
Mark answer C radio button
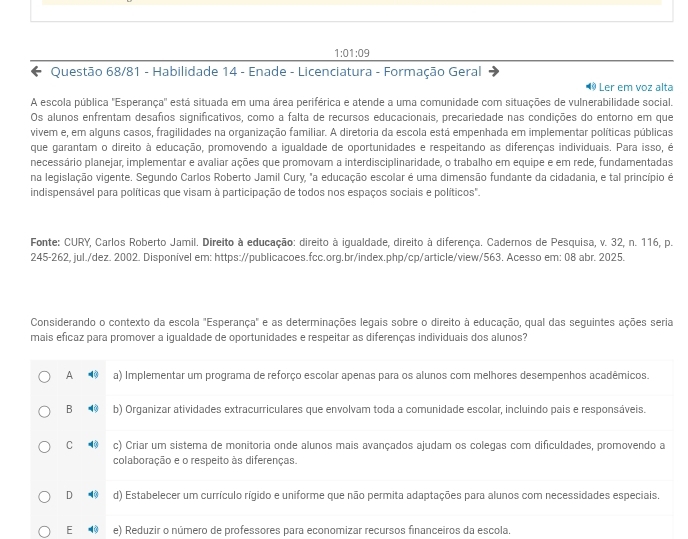coord(44,447)
